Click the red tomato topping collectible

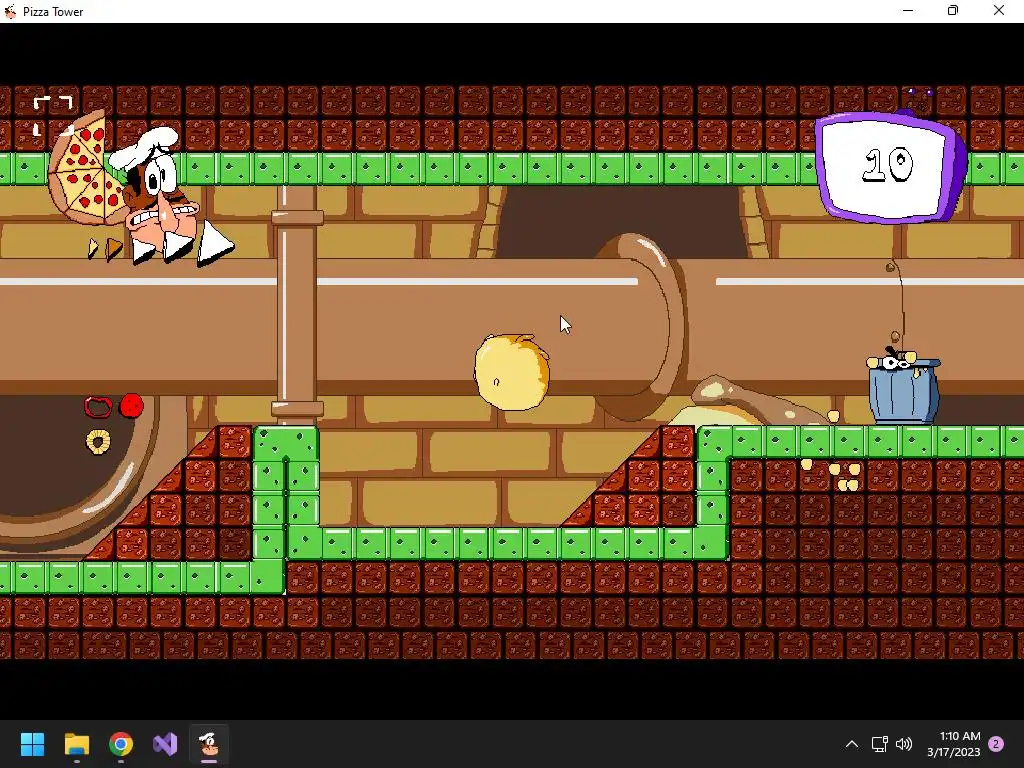pyautogui.click(x=132, y=406)
